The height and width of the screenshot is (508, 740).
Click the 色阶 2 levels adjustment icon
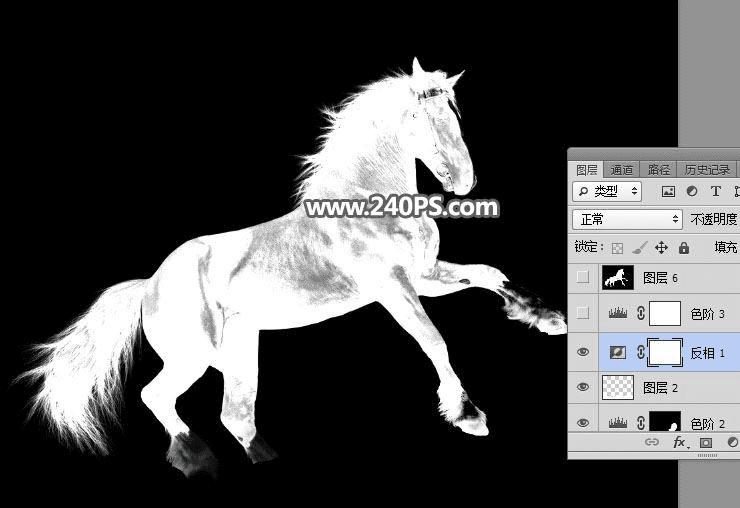pyautogui.click(x=618, y=423)
